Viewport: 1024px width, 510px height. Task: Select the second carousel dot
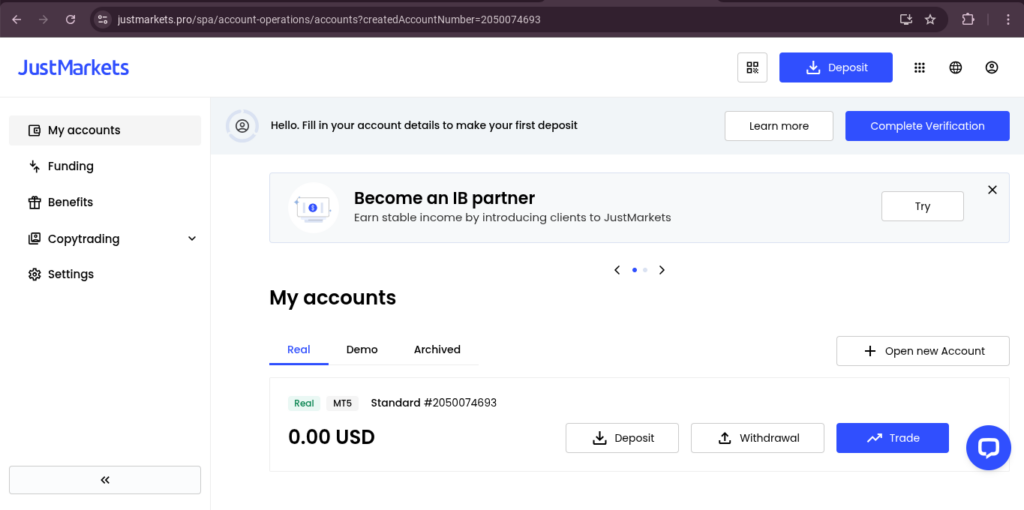click(x=645, y=270)
